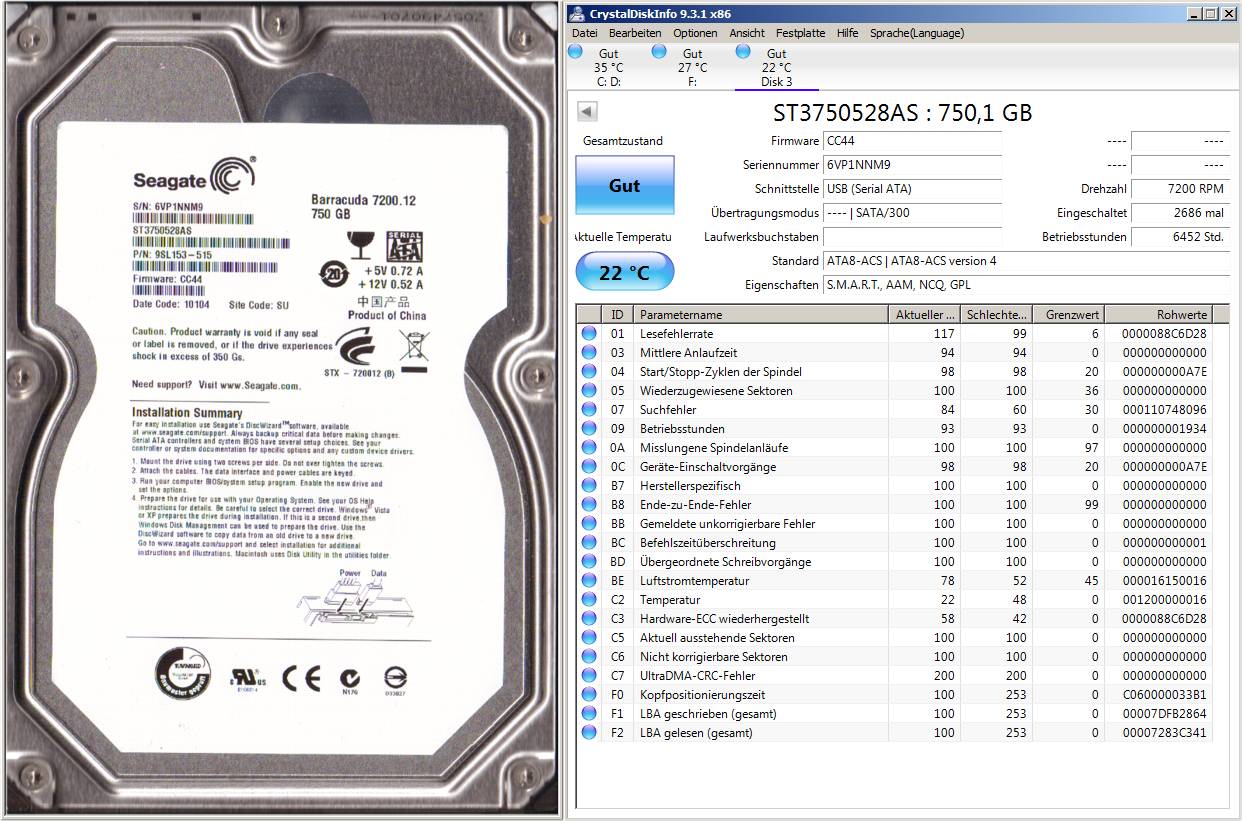1242x821 pixels.
Task: Click status icon for Start/Stopp-Zyklen der Spindel
Action: [589, 372]
